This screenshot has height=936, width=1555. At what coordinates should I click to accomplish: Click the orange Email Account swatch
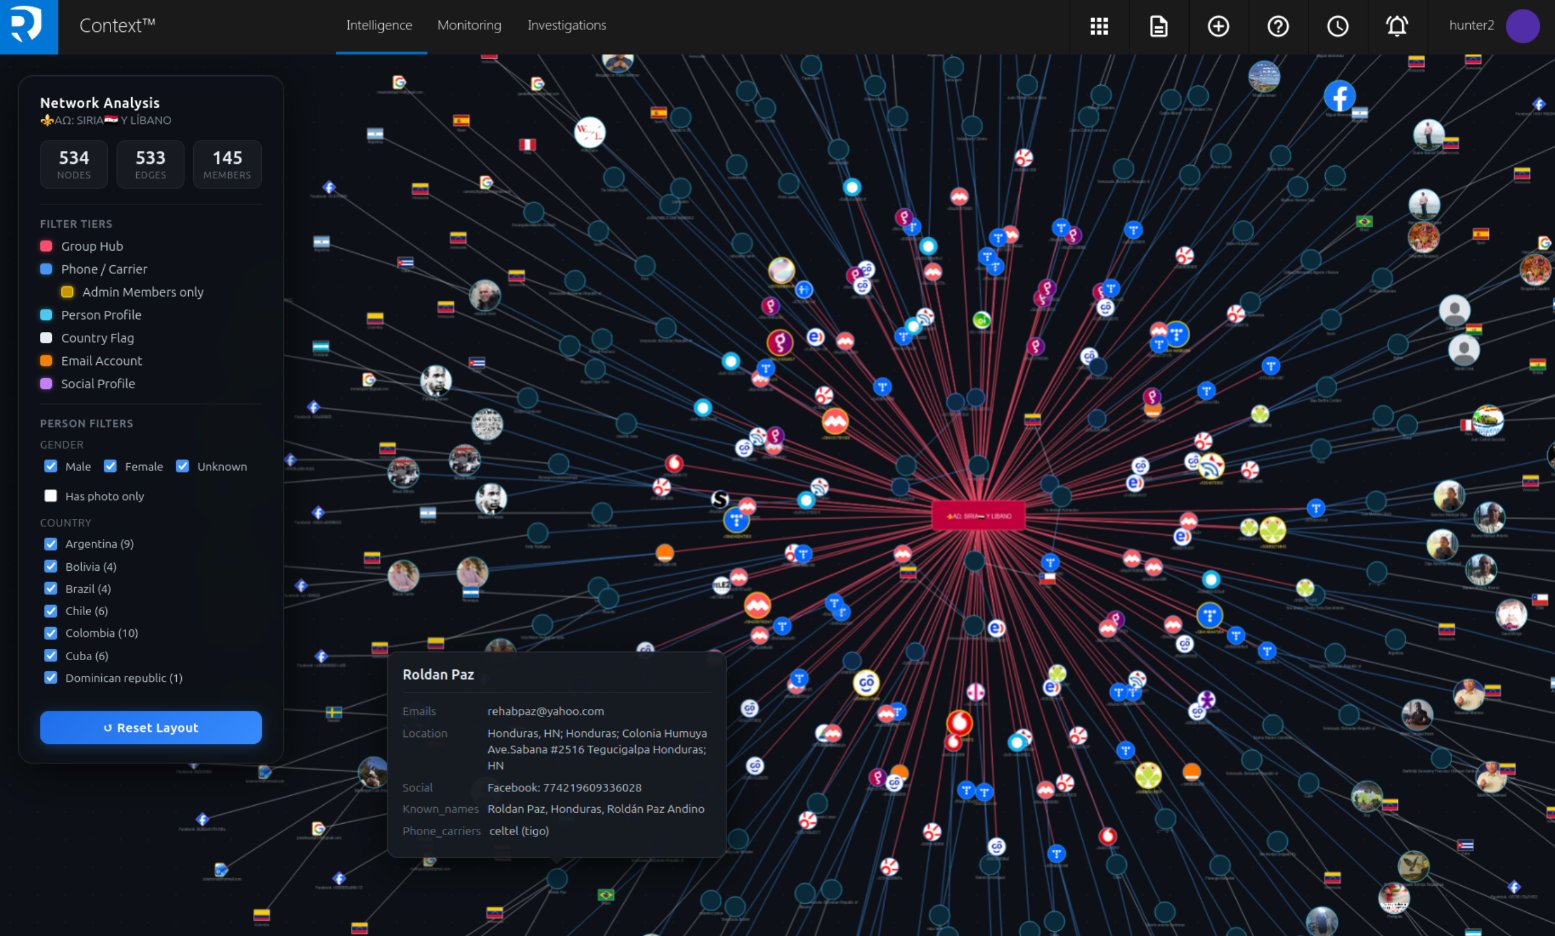tap(46, 361)
